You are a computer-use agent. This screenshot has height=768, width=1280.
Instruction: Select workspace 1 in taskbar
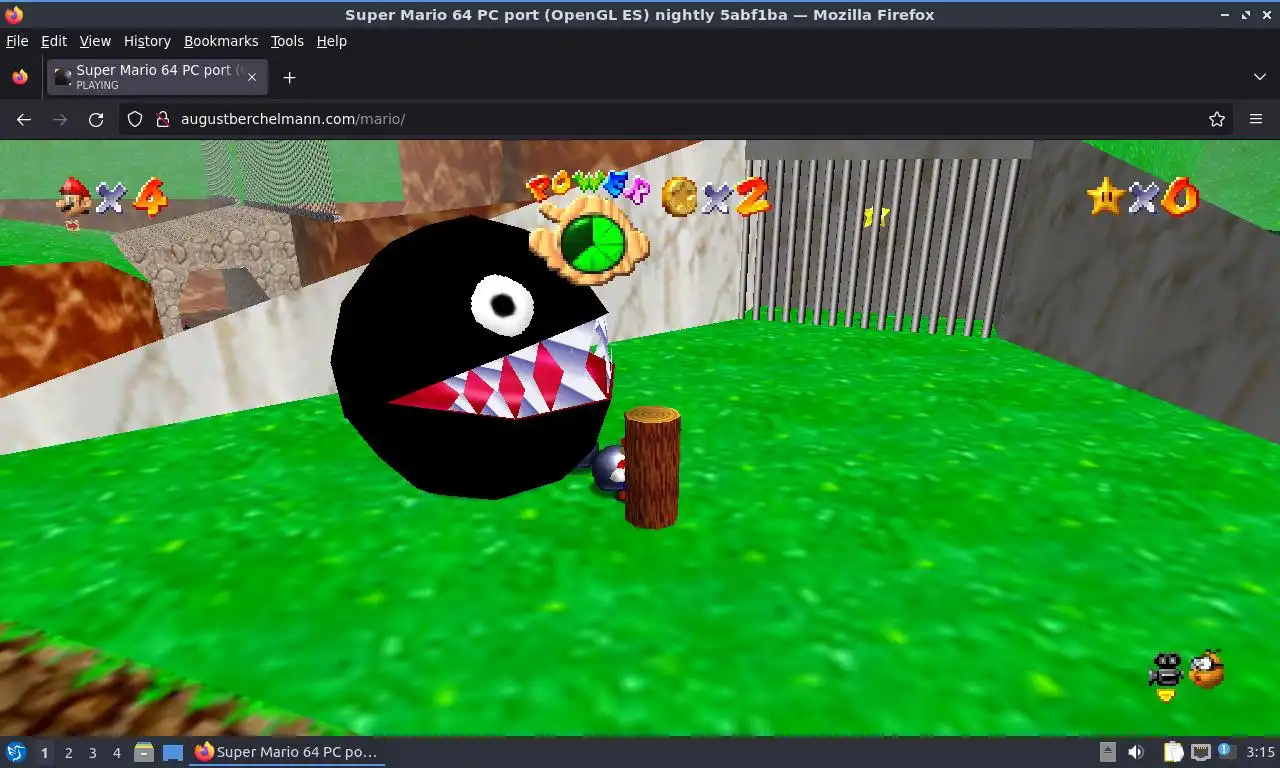pyautogui.click(x=44, y=753)
